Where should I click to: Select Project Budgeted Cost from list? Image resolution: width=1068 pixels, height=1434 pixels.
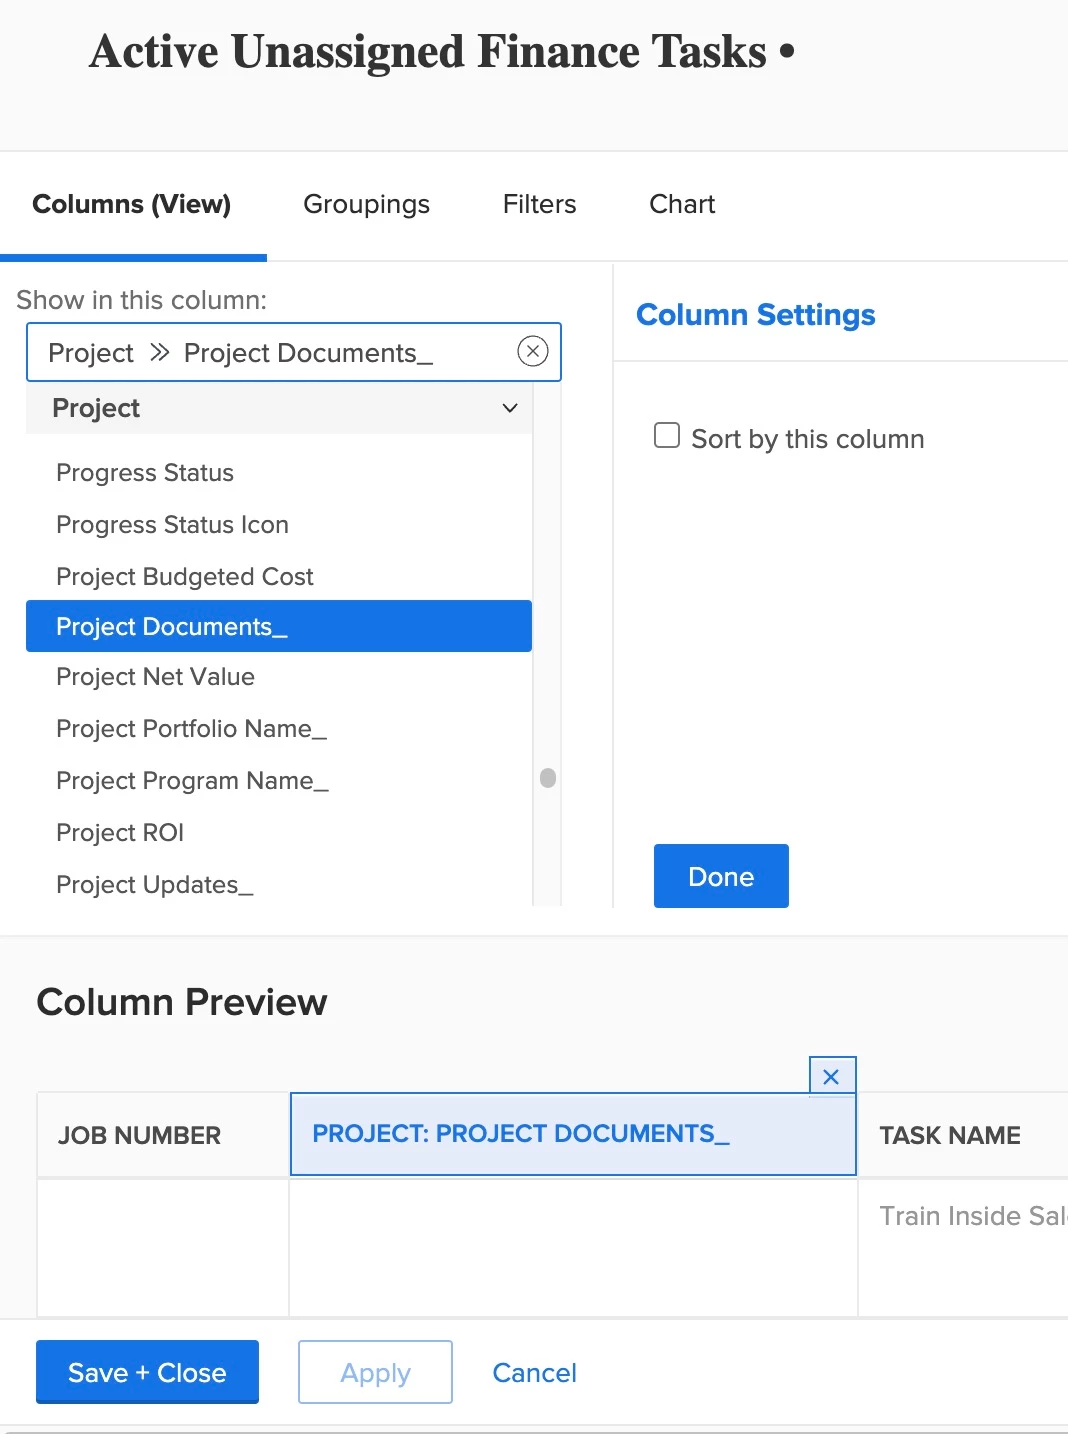pyautogui.click(x=185, y=577)
